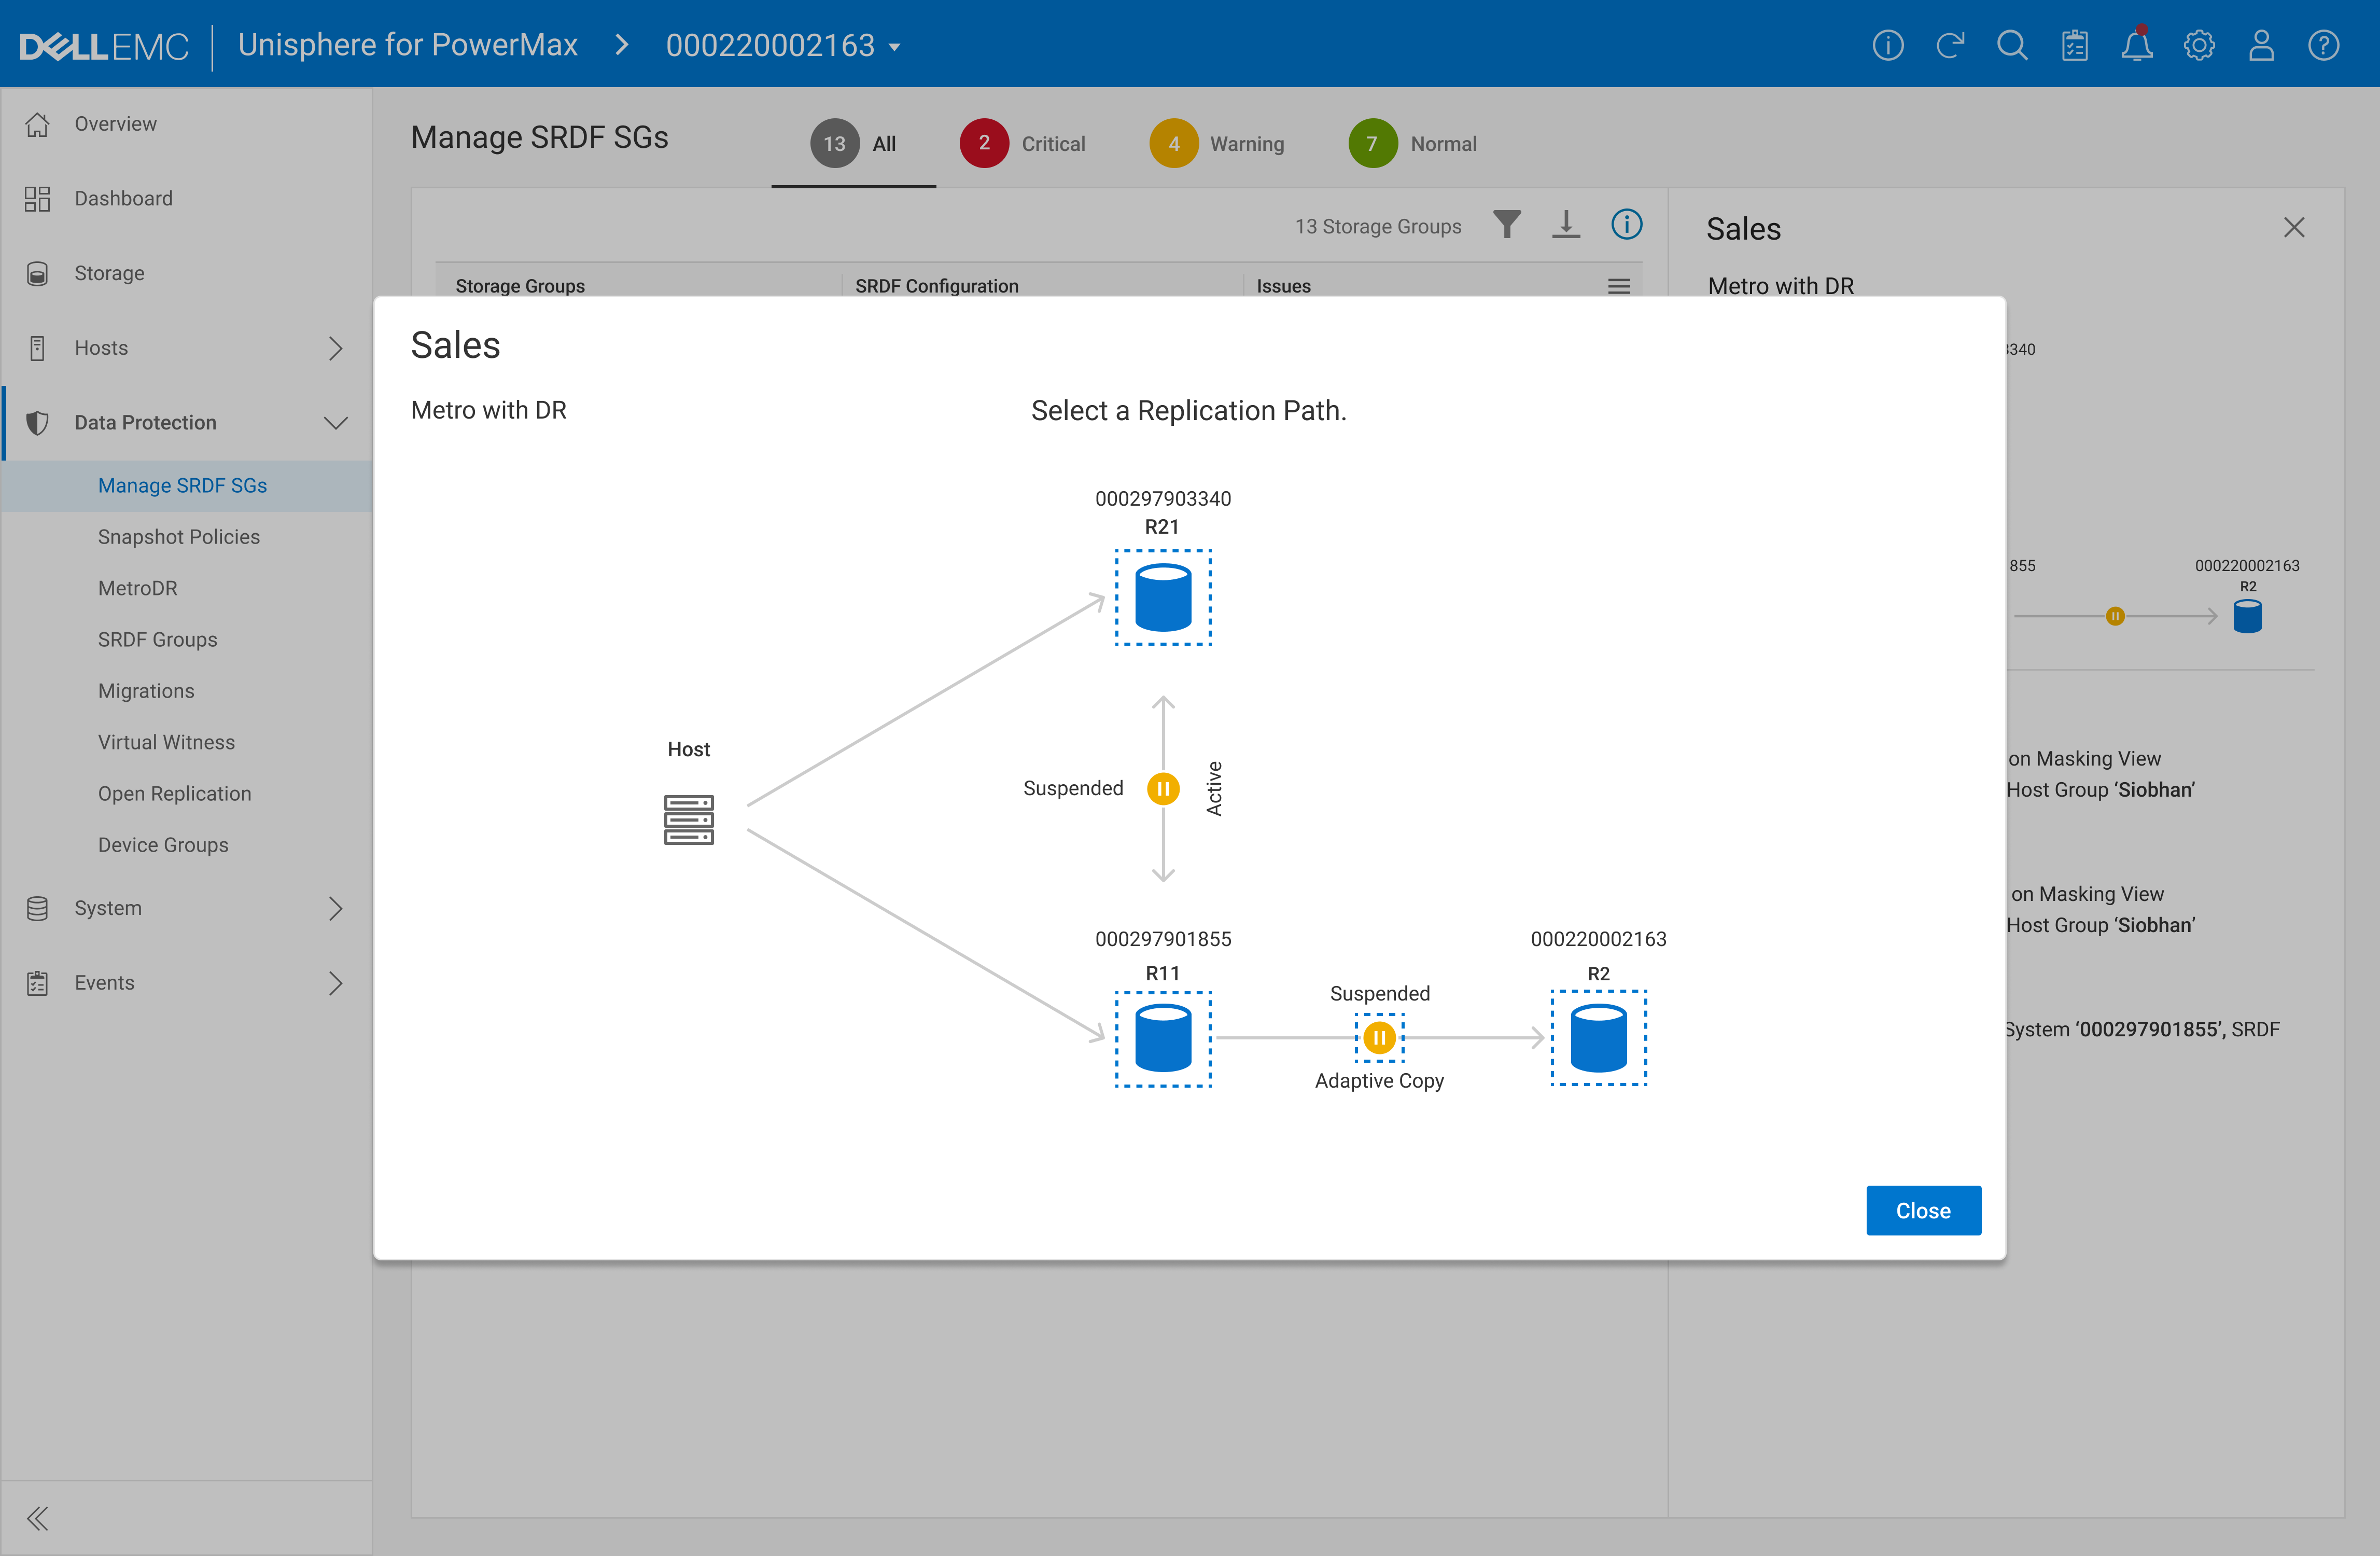Collapse the sidebar with double-chevron
The width and height of the screenshot is (2380, 1556).
tap(38, 1518)
